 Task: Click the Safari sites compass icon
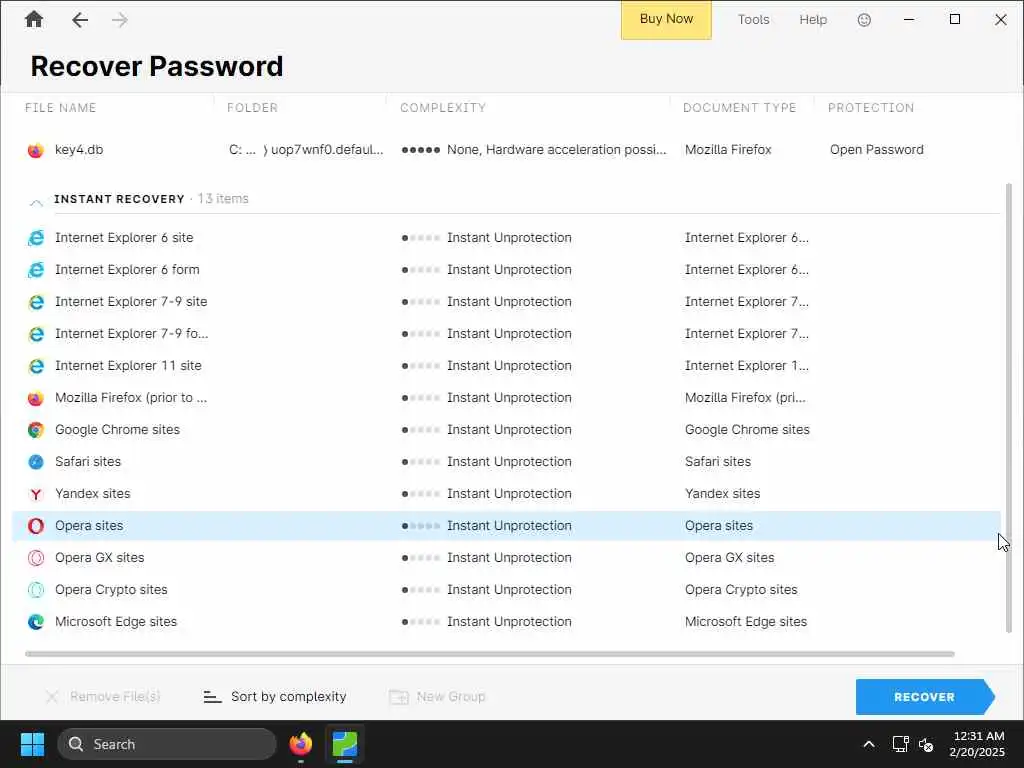coord(36,462)
